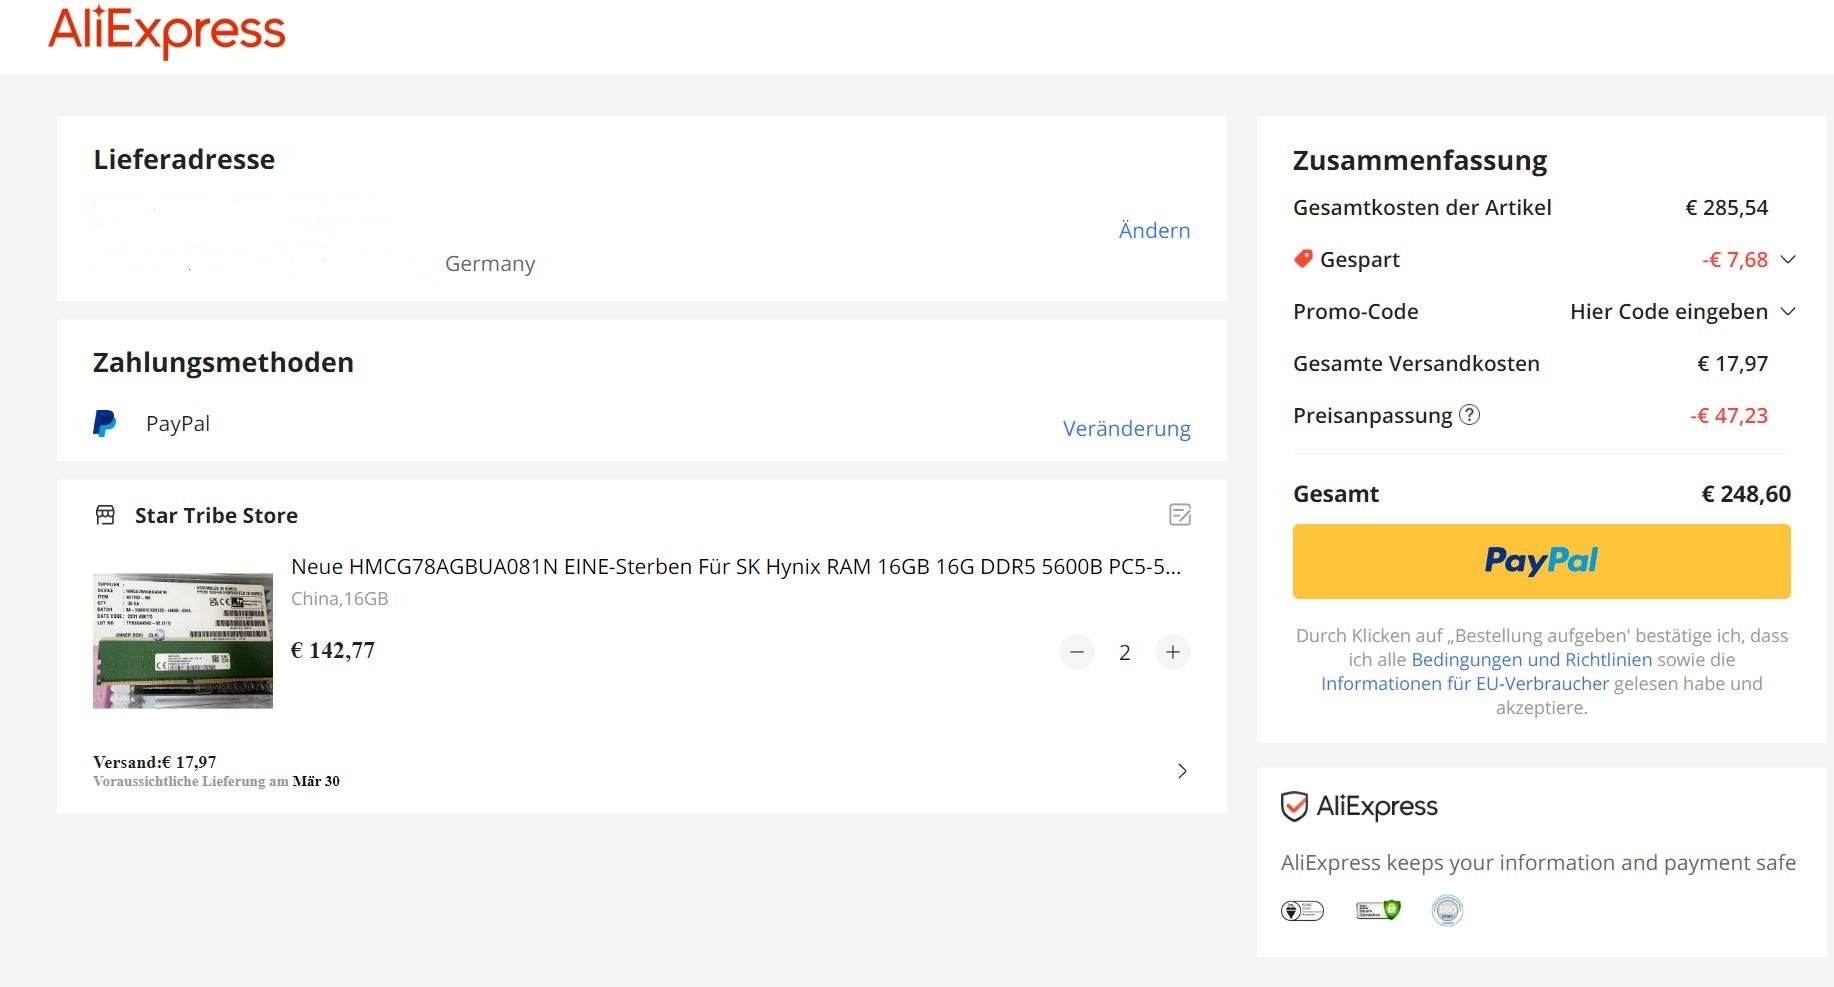Click the Star Tribe Store shop icon
Viewport: 1834px width, 987px height.
click(105, 515)
